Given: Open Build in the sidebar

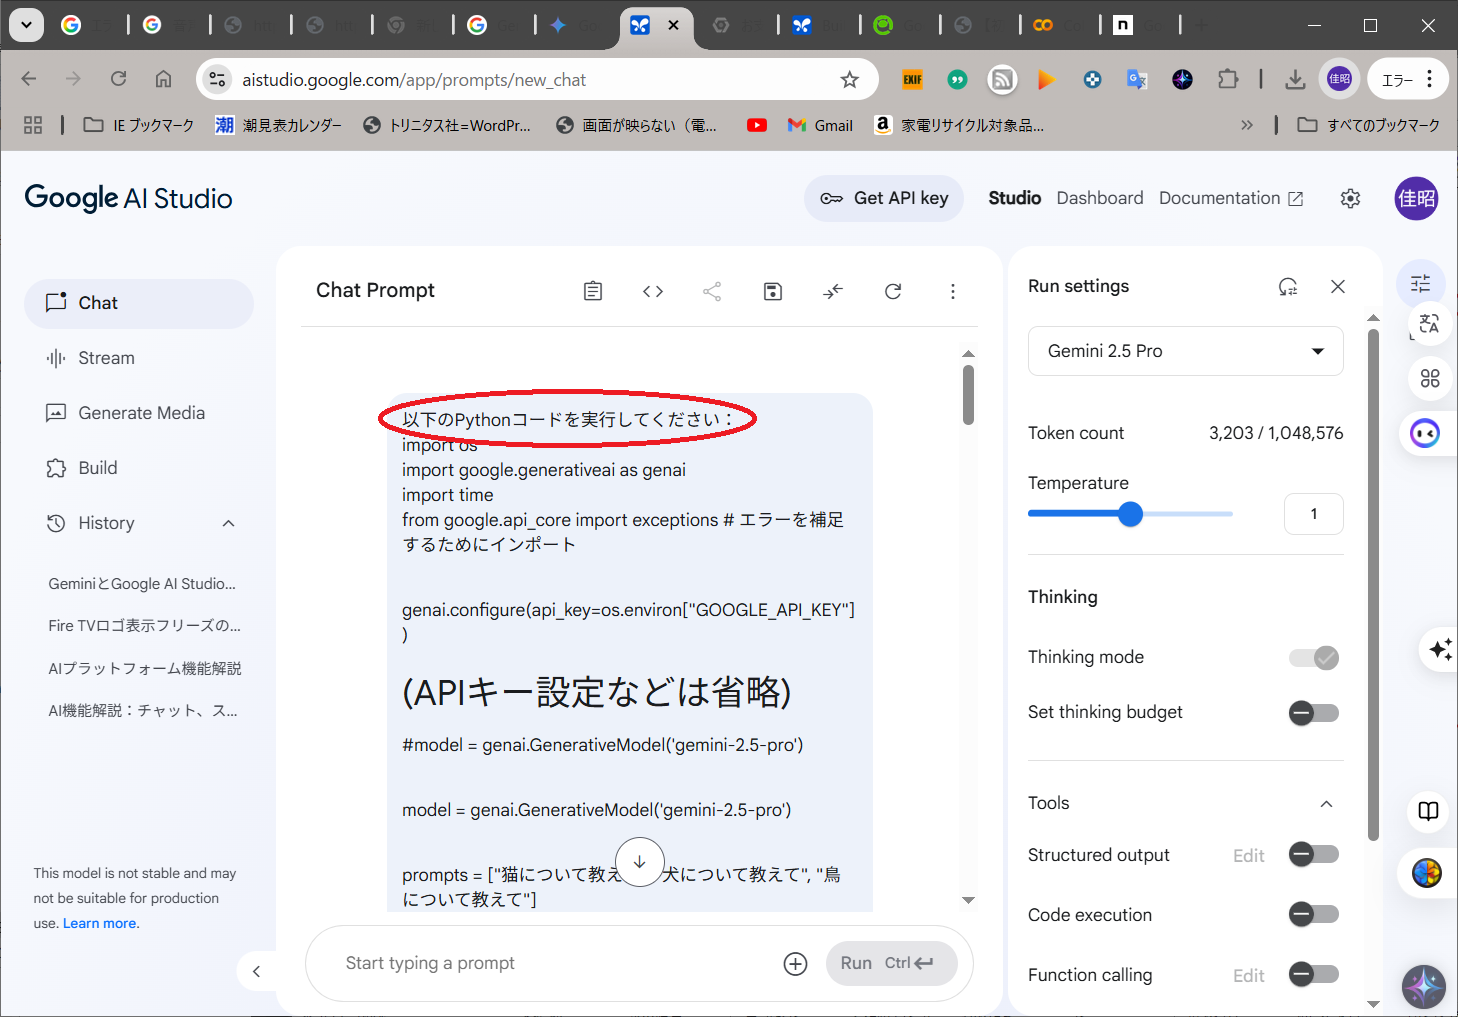Looking at the screenshot, I should pos(139,468).
